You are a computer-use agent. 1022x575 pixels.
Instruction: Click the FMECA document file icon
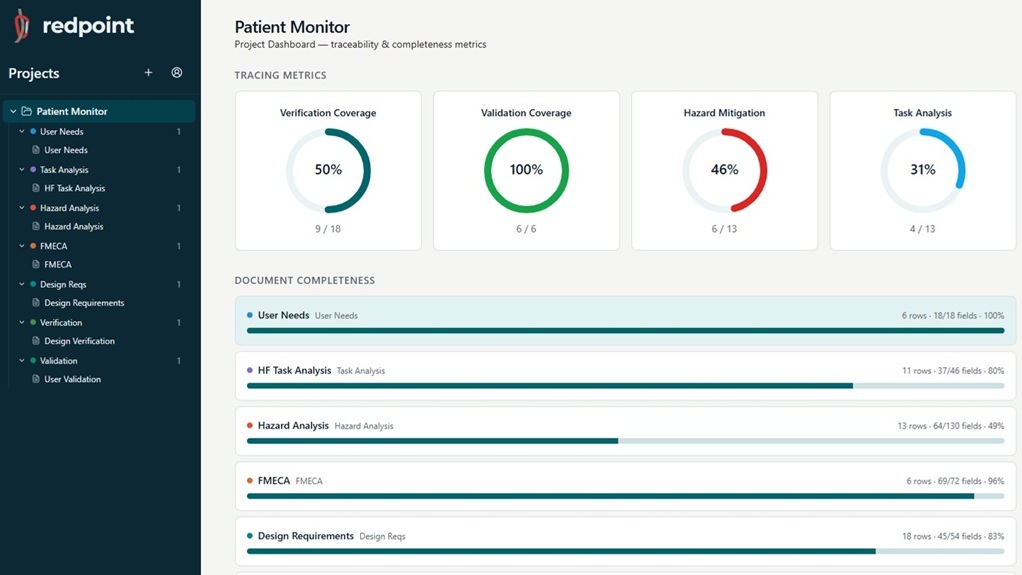point(36,264)
